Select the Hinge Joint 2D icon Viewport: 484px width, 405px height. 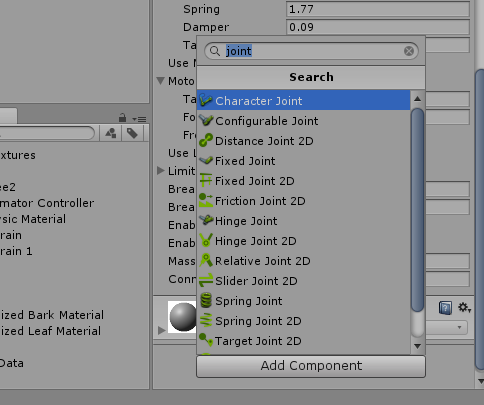coord(206,240)
